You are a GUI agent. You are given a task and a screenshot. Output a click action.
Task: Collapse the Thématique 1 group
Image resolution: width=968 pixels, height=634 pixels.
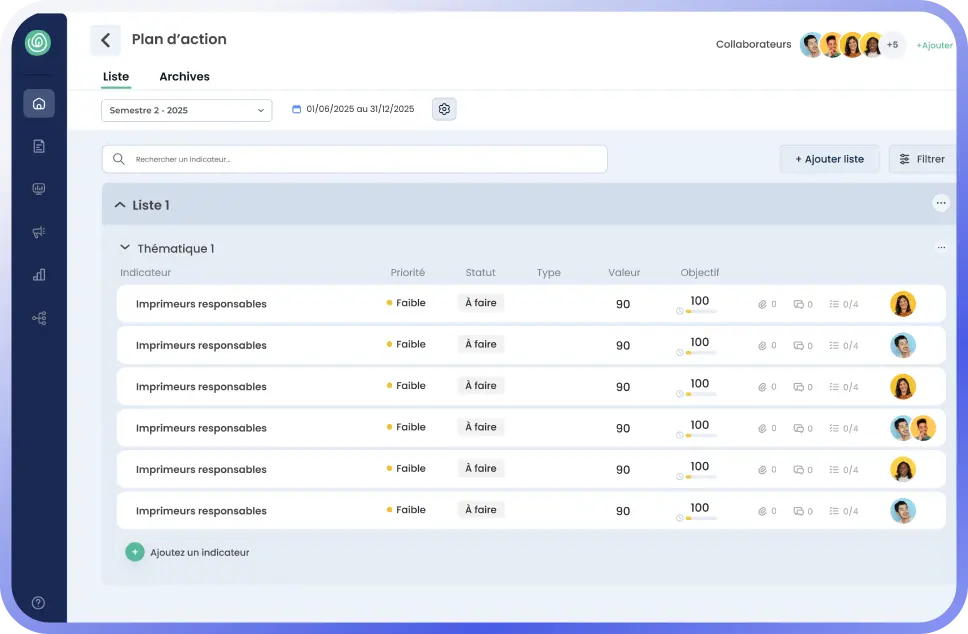pyautogui.click(x=125, y=248)
